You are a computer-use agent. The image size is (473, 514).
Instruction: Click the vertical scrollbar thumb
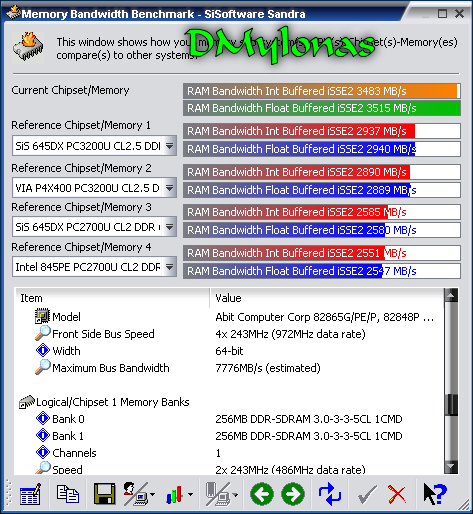tap(451, 405)
